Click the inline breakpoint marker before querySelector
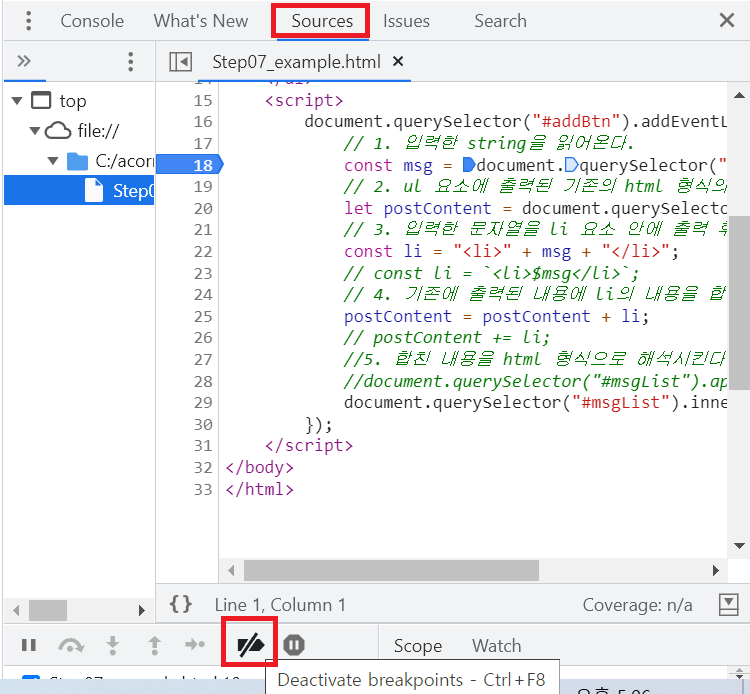This screenshot has height=694, width=750. tap(572, 165)
